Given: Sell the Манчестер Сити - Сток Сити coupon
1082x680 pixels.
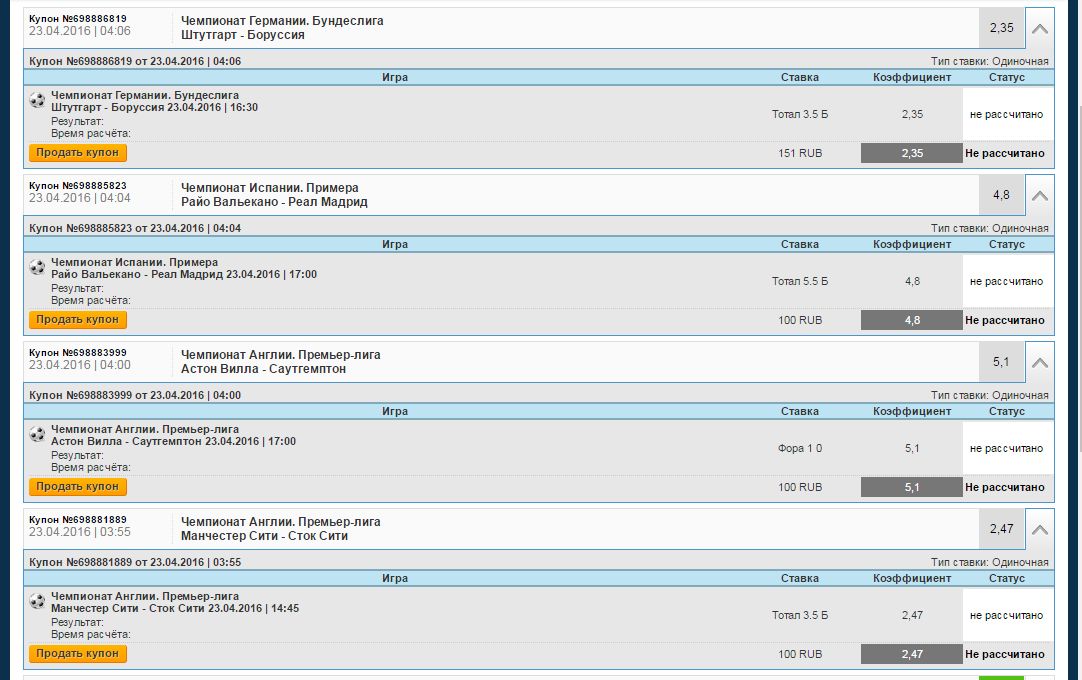Looking at the screenshot, I should pyautogui.click(x=78, y=654).
